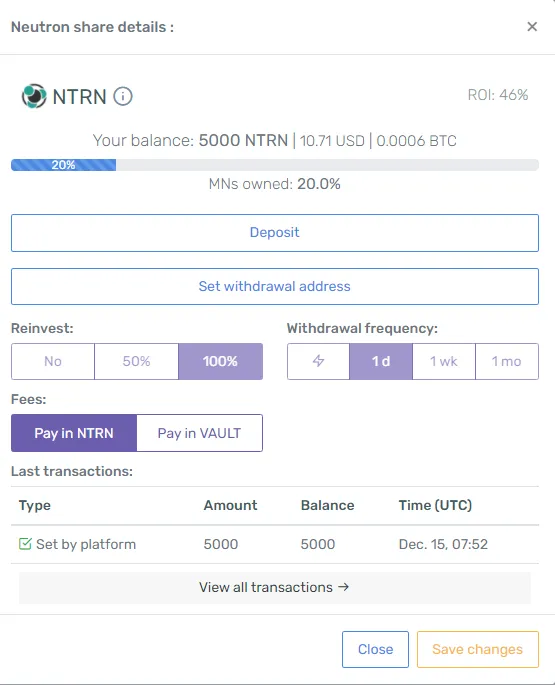This screenshot has height=685, width=555.
Task: Select Pay in VAULT fees option
Action: tap(199, 433)
